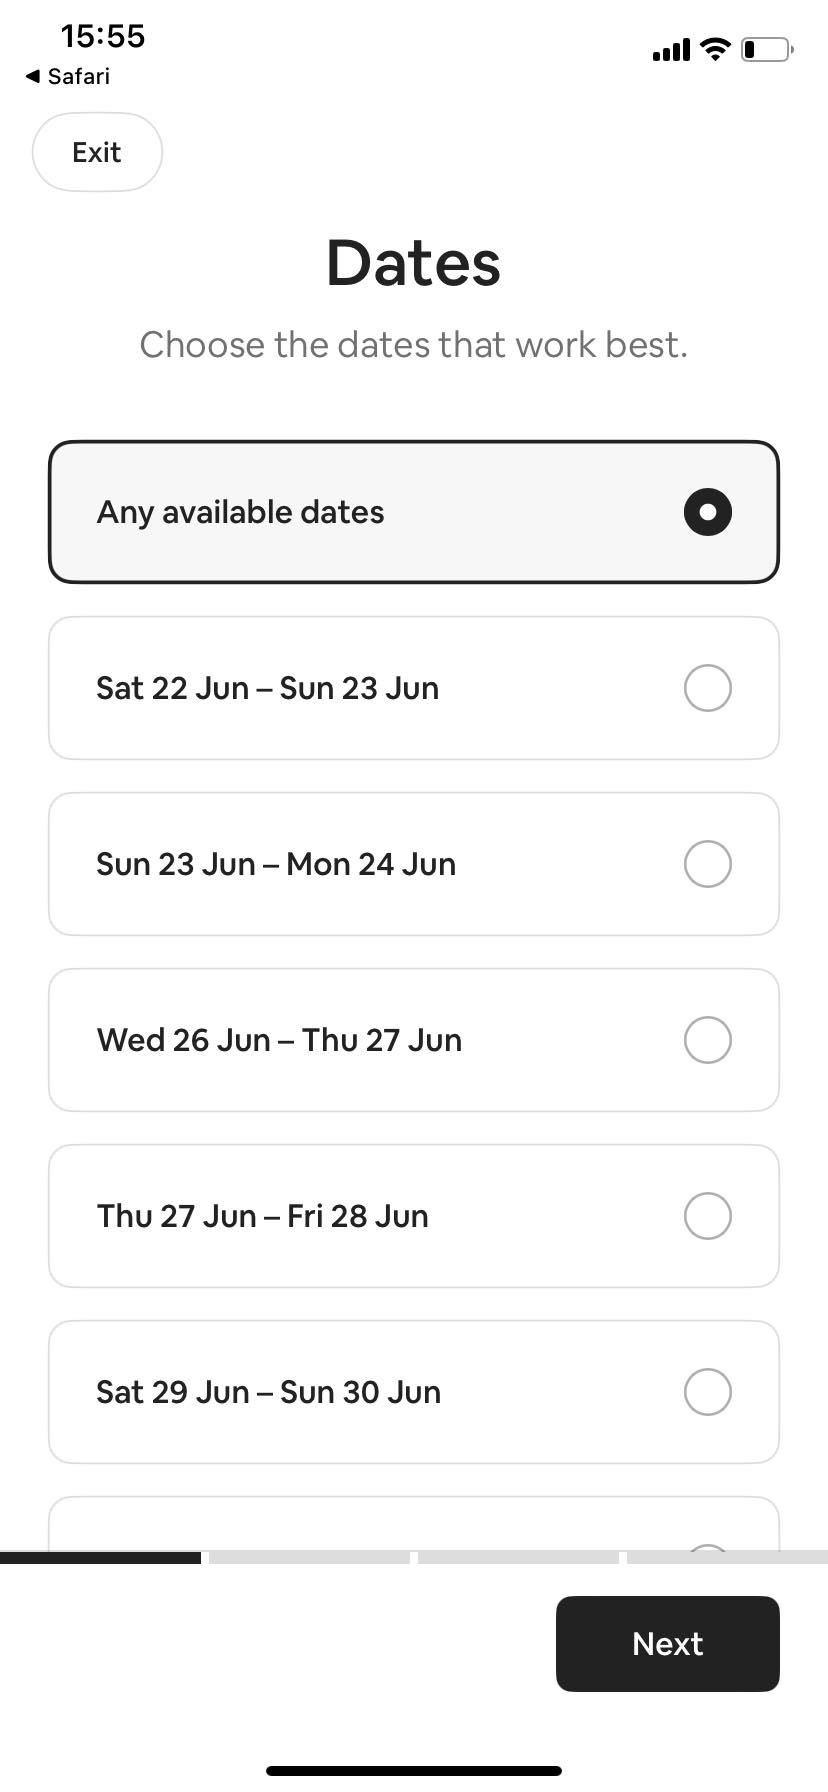Select the Any available dates radio button

(708, 512)
